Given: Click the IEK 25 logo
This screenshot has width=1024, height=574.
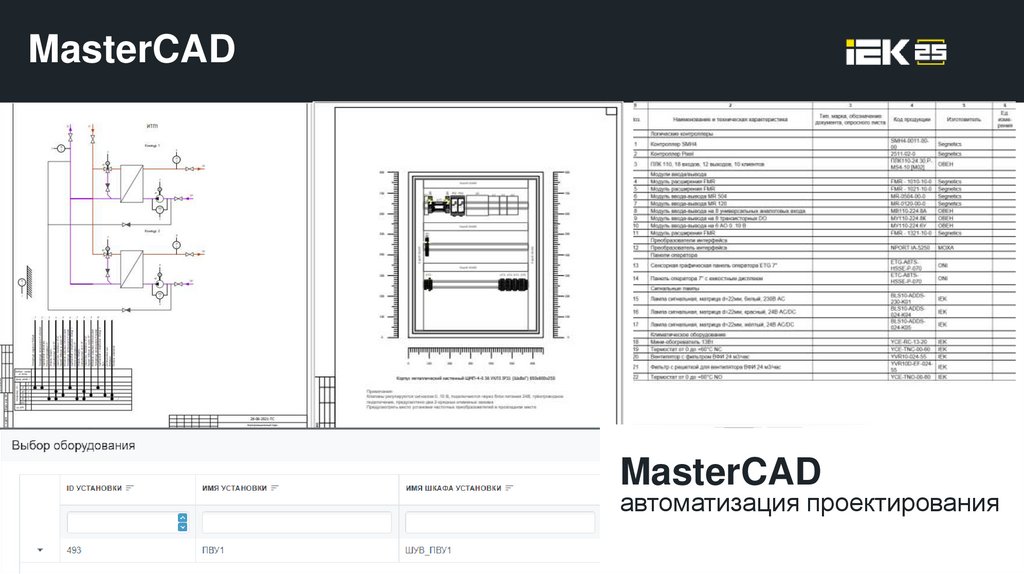Looking at the screenshot, I should point(896,52).
